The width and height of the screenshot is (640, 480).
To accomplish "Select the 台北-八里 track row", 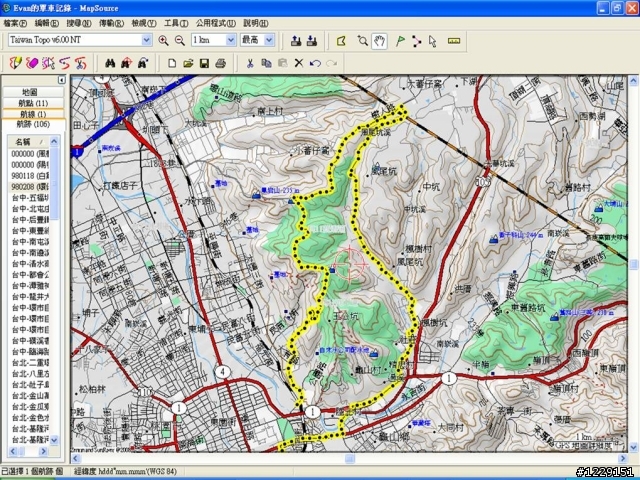I will pyautogui.click(x=29, y=374).
